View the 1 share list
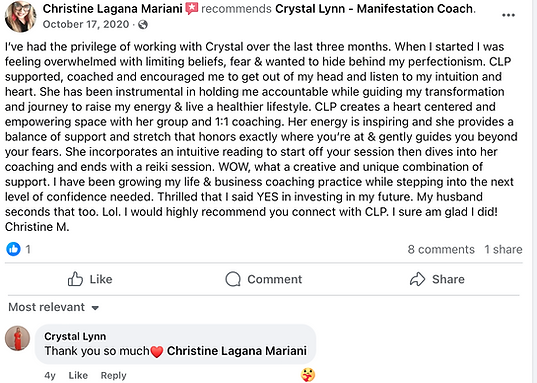The height and width of the screenshot is (383, 537). point(503,249)
